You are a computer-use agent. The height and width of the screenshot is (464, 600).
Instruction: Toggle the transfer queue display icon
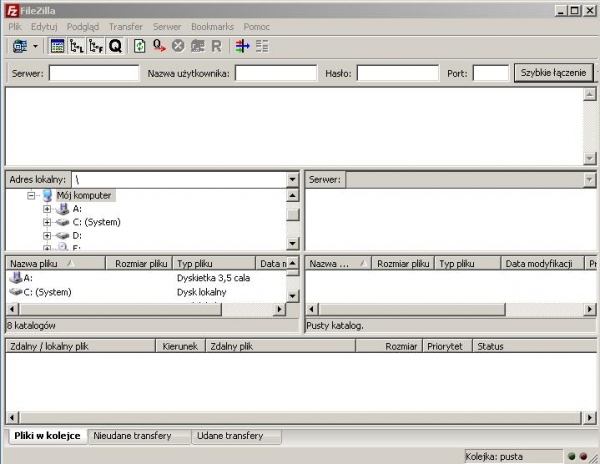point(115,46)
